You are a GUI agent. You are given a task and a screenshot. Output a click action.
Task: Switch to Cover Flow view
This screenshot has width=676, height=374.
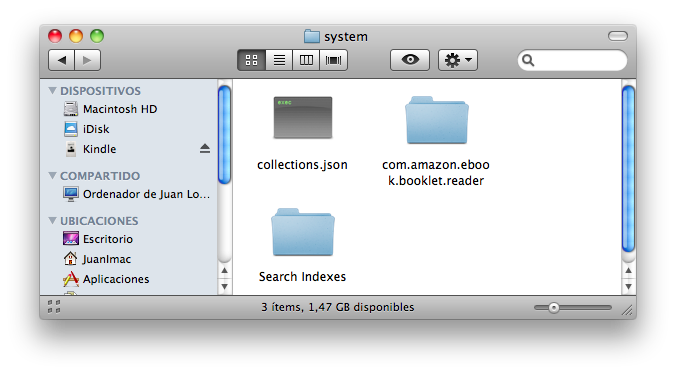333,60
